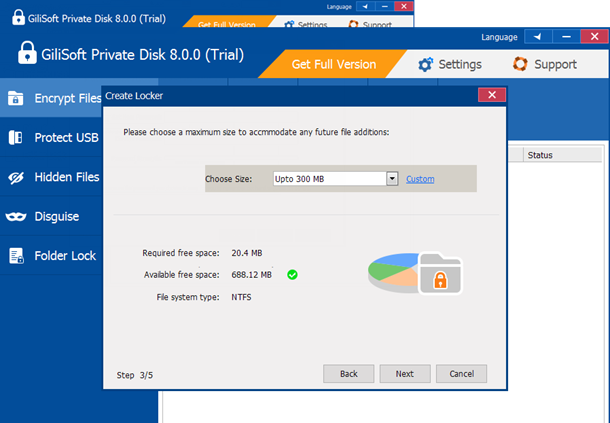This screenshot has width=610, height=423.
Task: Click the Back button in the dialog
Action: pyautogui.click(x=349, y=374)
